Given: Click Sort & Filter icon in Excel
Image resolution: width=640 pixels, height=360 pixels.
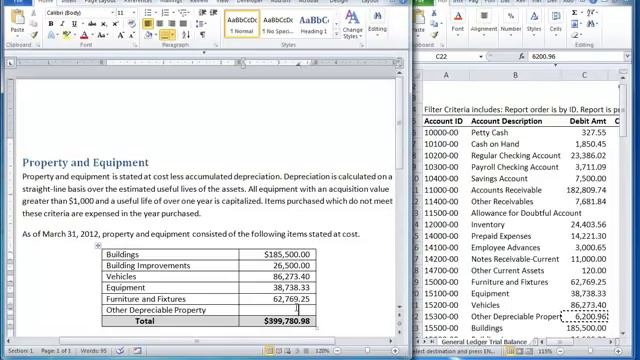Looking at the screenshot, I should point(591,13).
